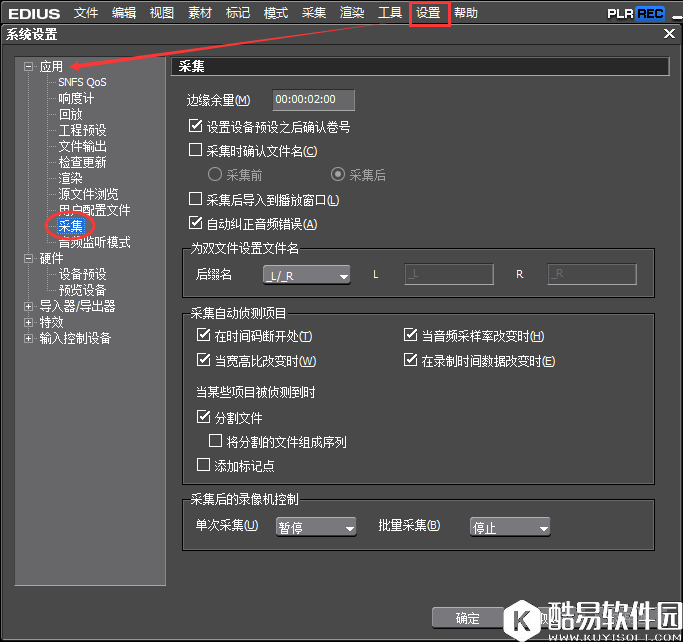This screenshot has height=642, width=683.
Task: Click the EDIUS logo
Action: click(34, 14)
